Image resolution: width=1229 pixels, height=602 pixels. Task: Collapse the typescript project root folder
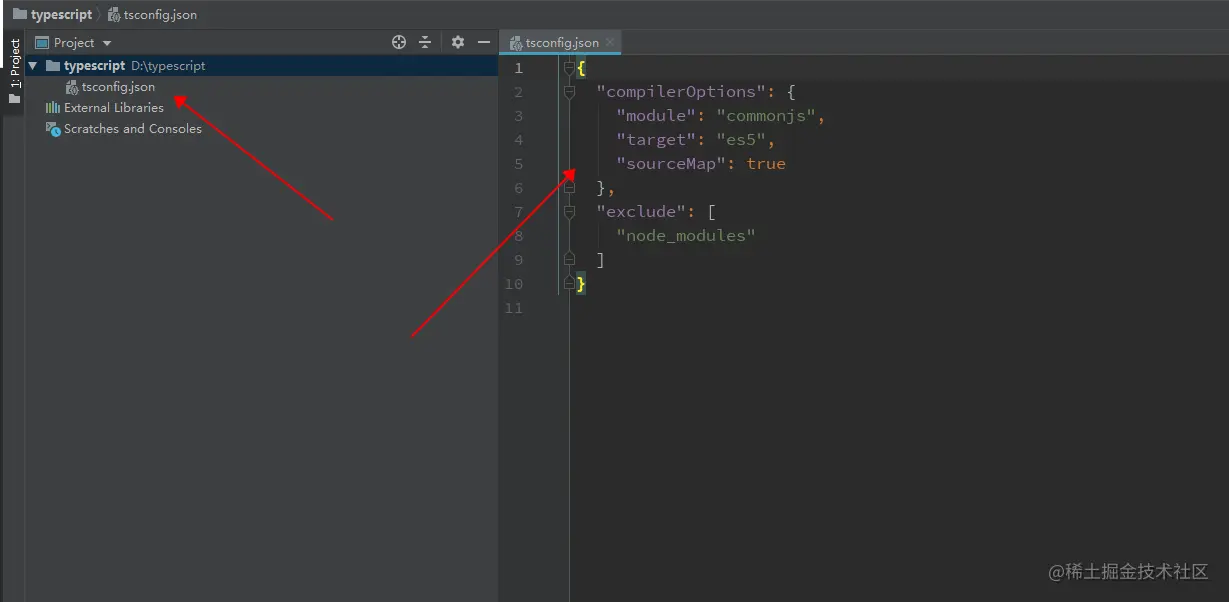tap(31, 65)
